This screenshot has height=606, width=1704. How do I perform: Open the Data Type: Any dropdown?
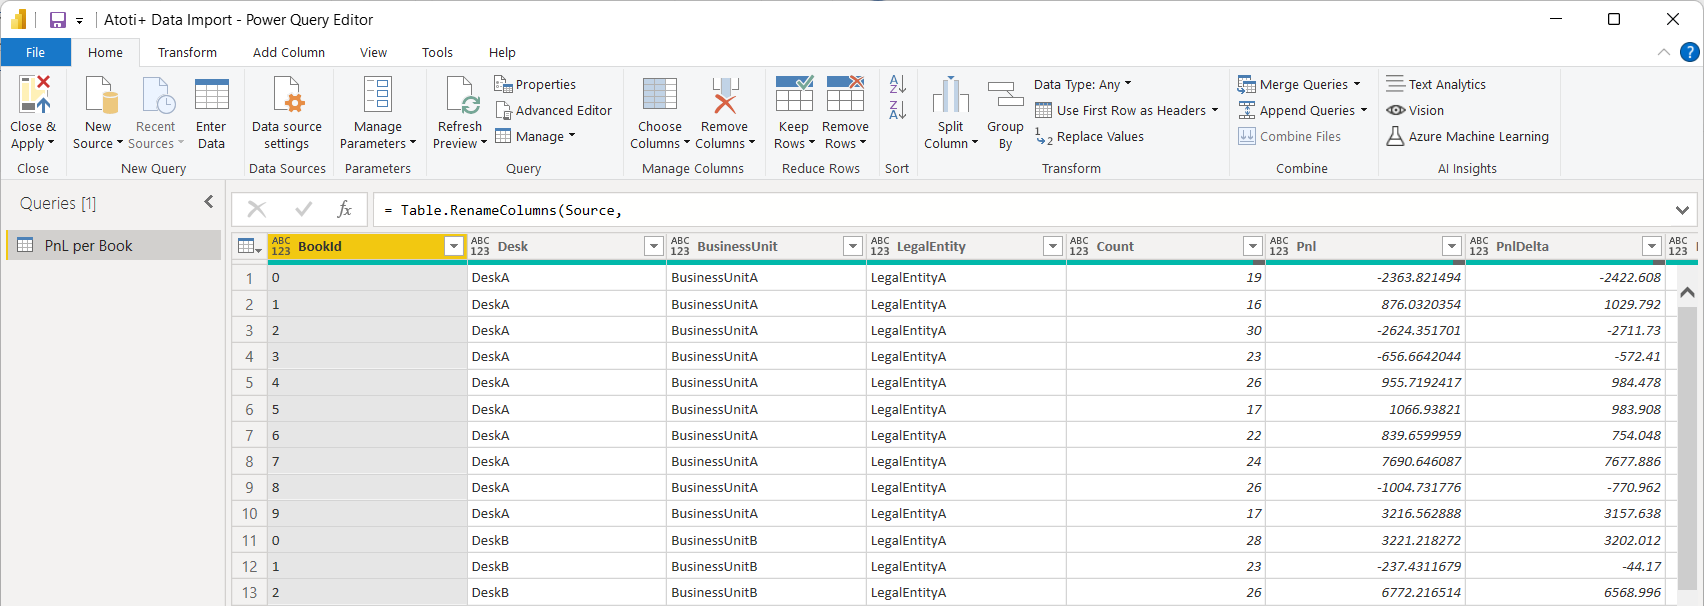tap(1083, 85)
